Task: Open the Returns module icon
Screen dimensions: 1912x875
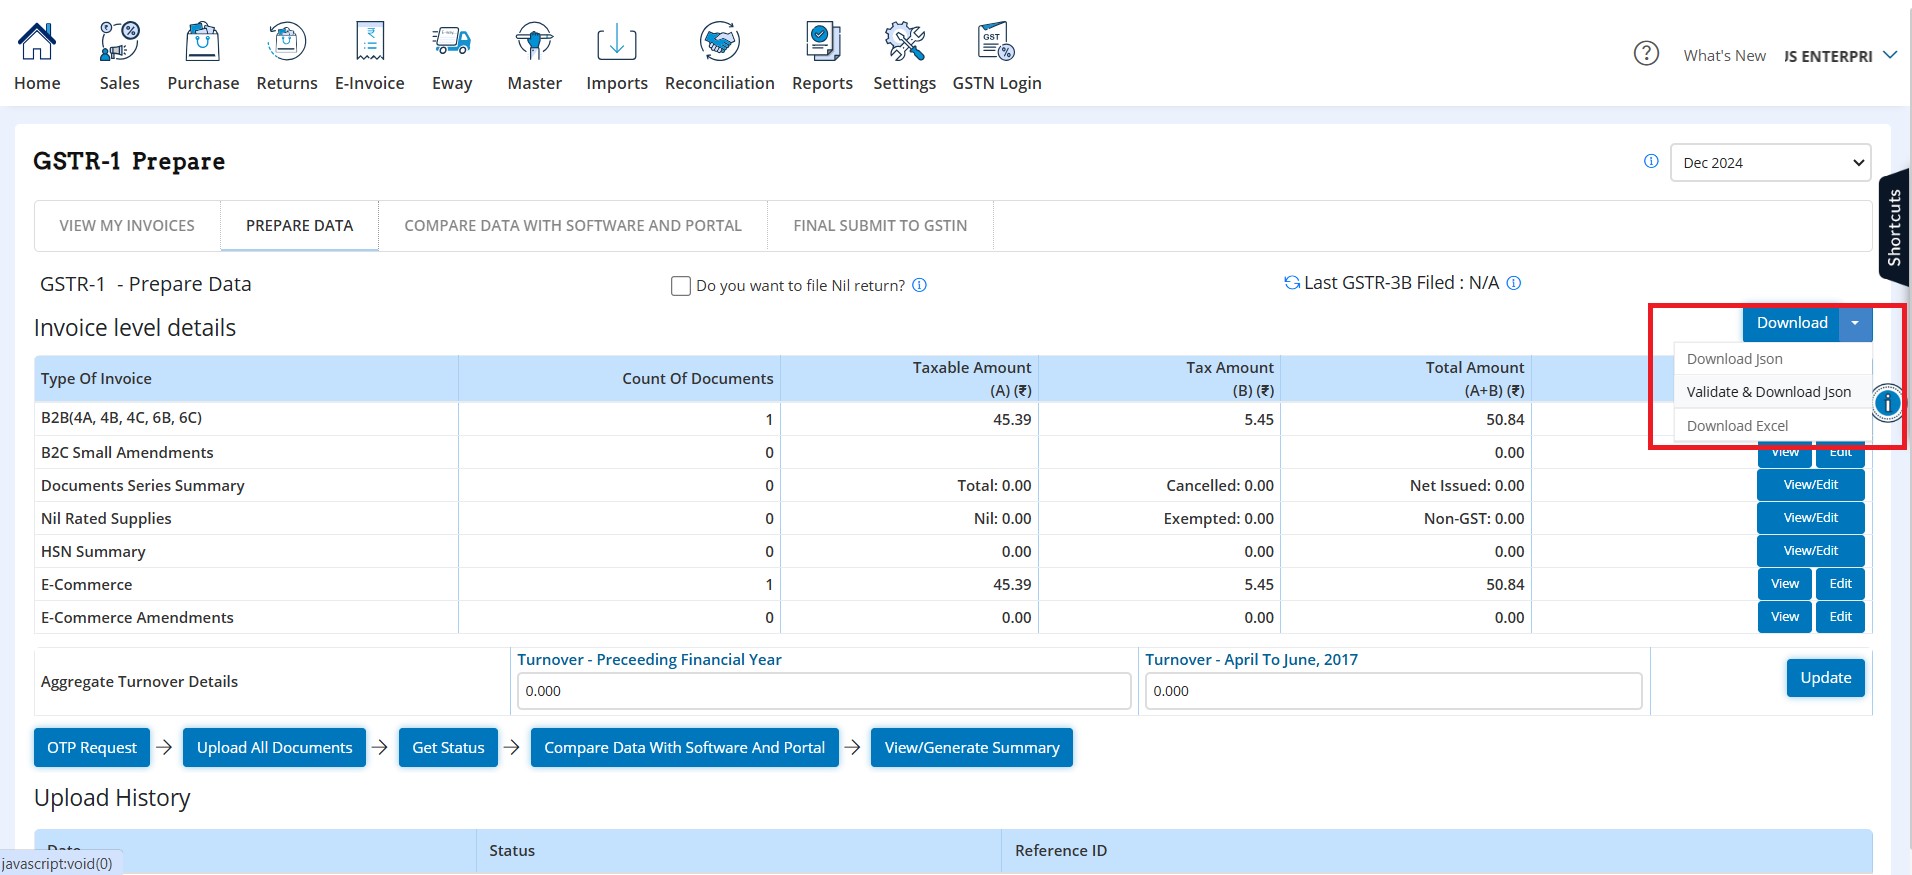Action: (x=287, y=42)
